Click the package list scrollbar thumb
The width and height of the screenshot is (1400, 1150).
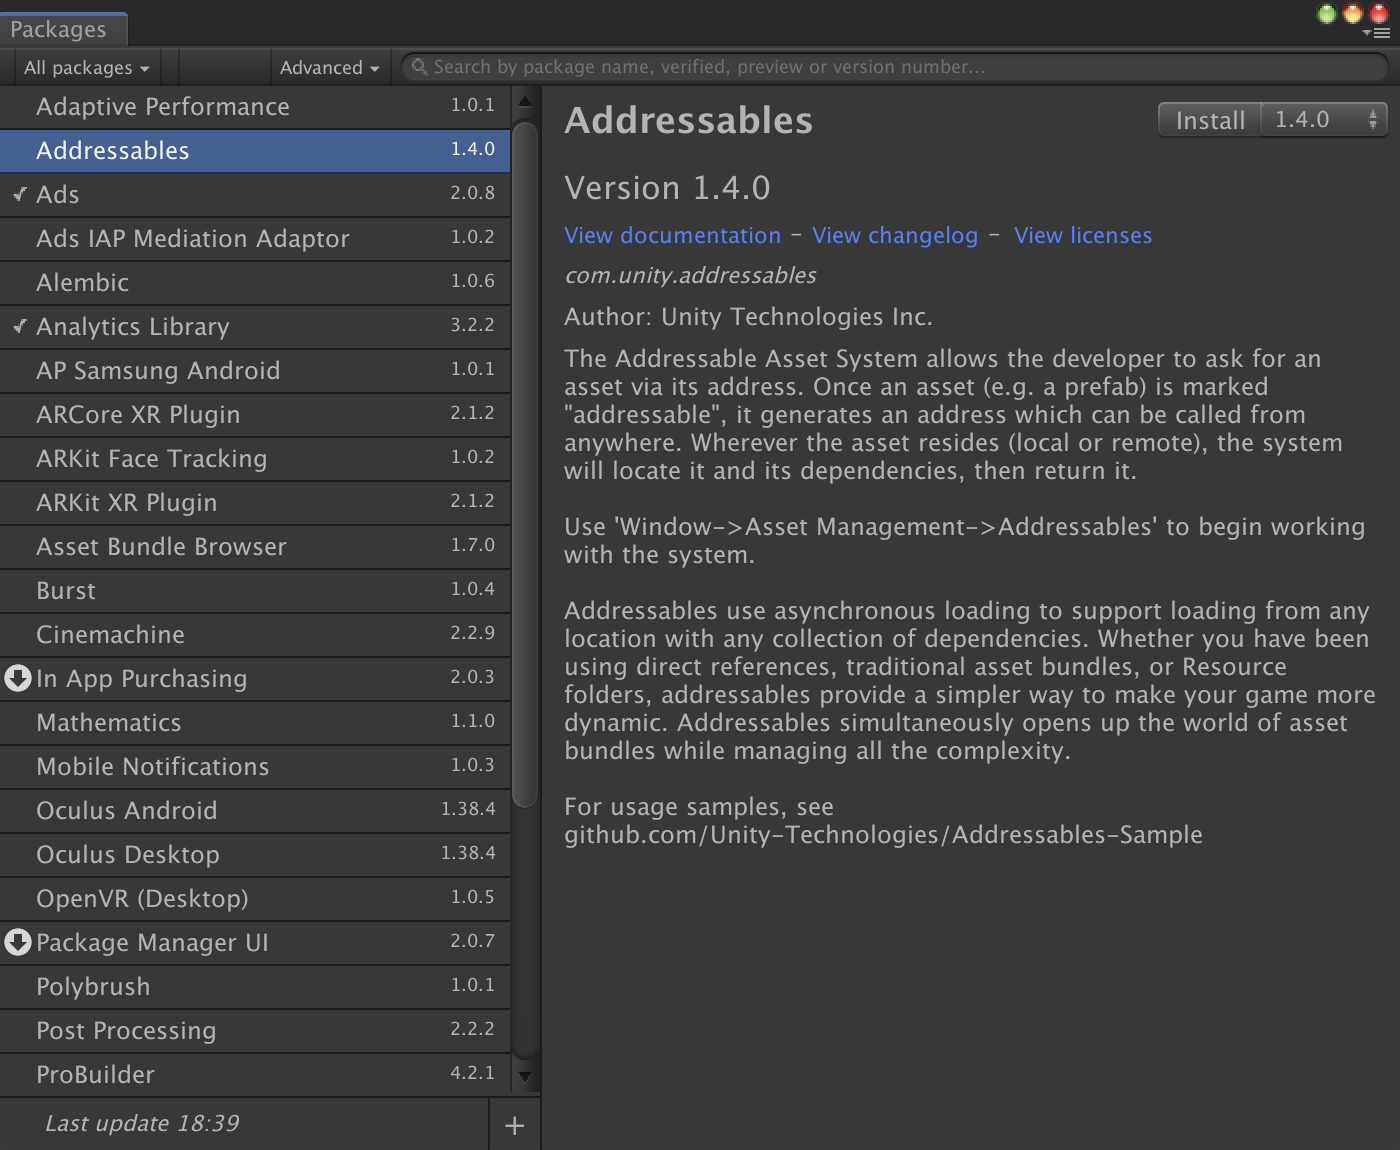point(525,460)
